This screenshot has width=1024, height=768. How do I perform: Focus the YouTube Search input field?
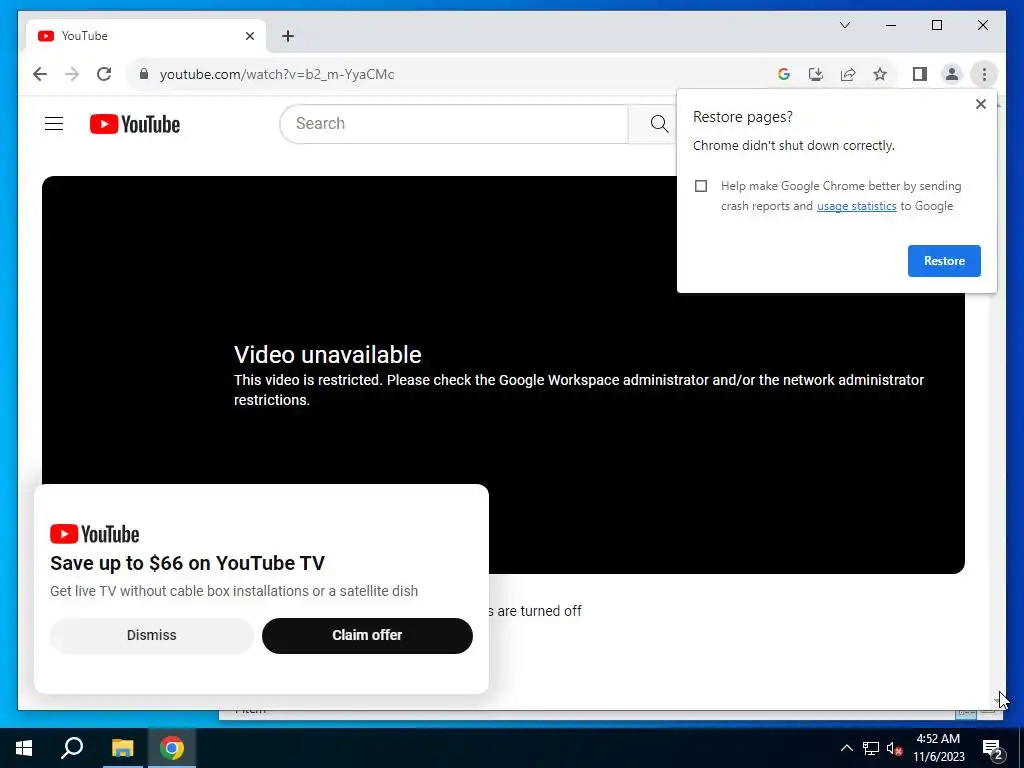[x=454, y=123]
